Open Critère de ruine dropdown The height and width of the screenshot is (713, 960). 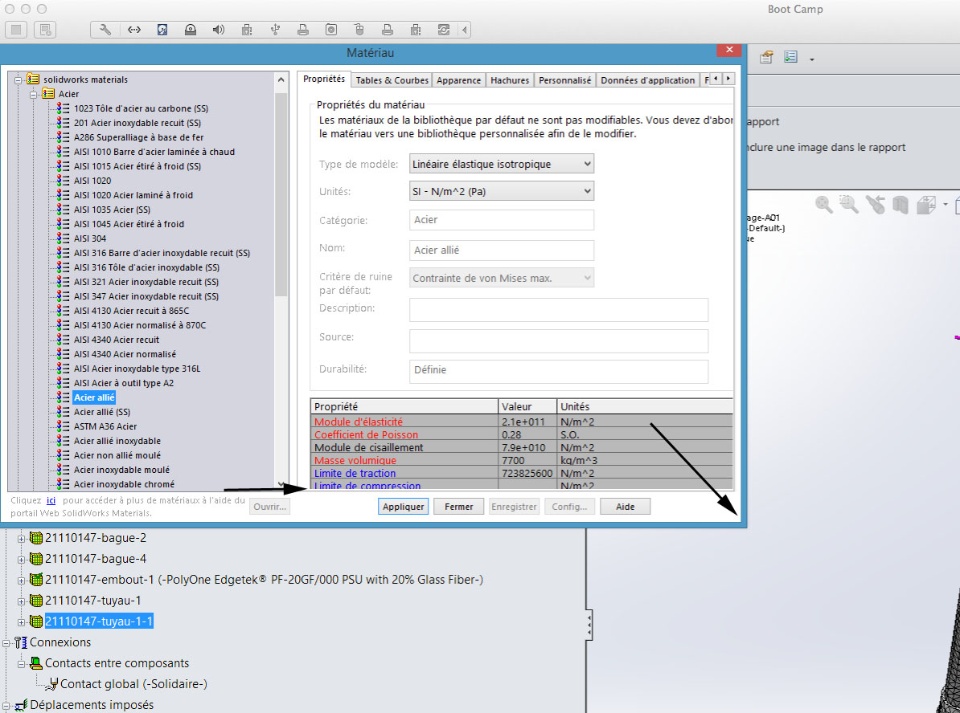coord(501,278)
